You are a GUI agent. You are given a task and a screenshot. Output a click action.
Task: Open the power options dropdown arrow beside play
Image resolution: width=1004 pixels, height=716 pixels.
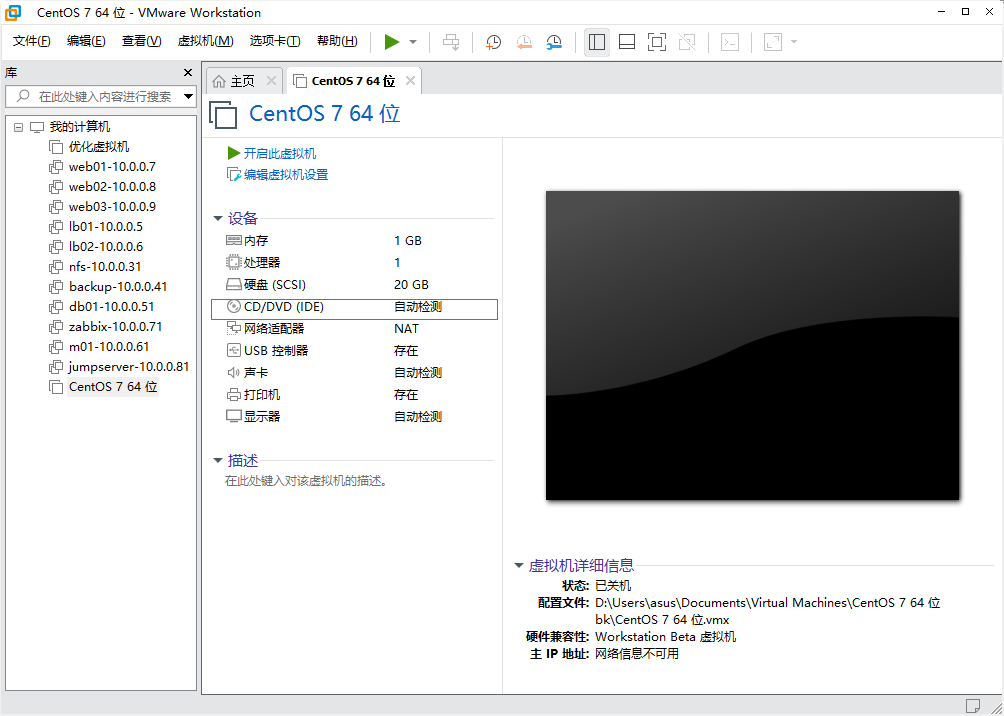[413, 42]
